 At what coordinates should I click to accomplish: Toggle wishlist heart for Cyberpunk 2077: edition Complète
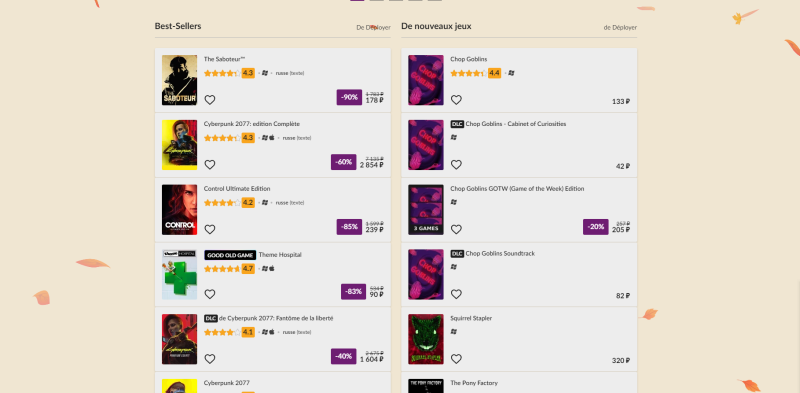point(210,165)
